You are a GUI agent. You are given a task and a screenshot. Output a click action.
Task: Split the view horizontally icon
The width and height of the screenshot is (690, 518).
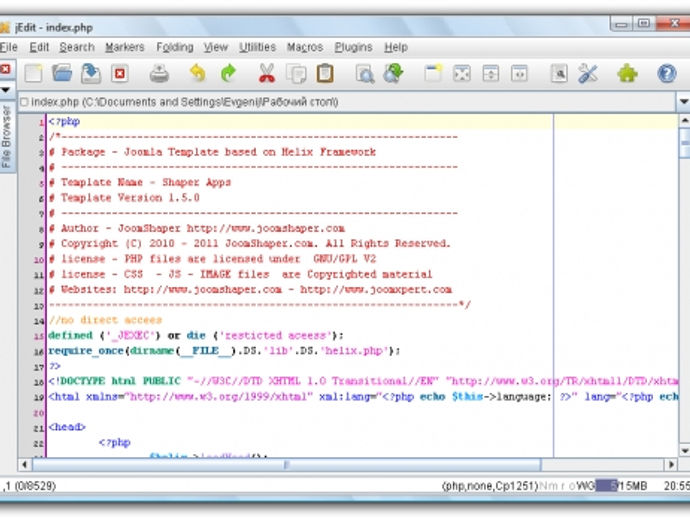(491, 73)
